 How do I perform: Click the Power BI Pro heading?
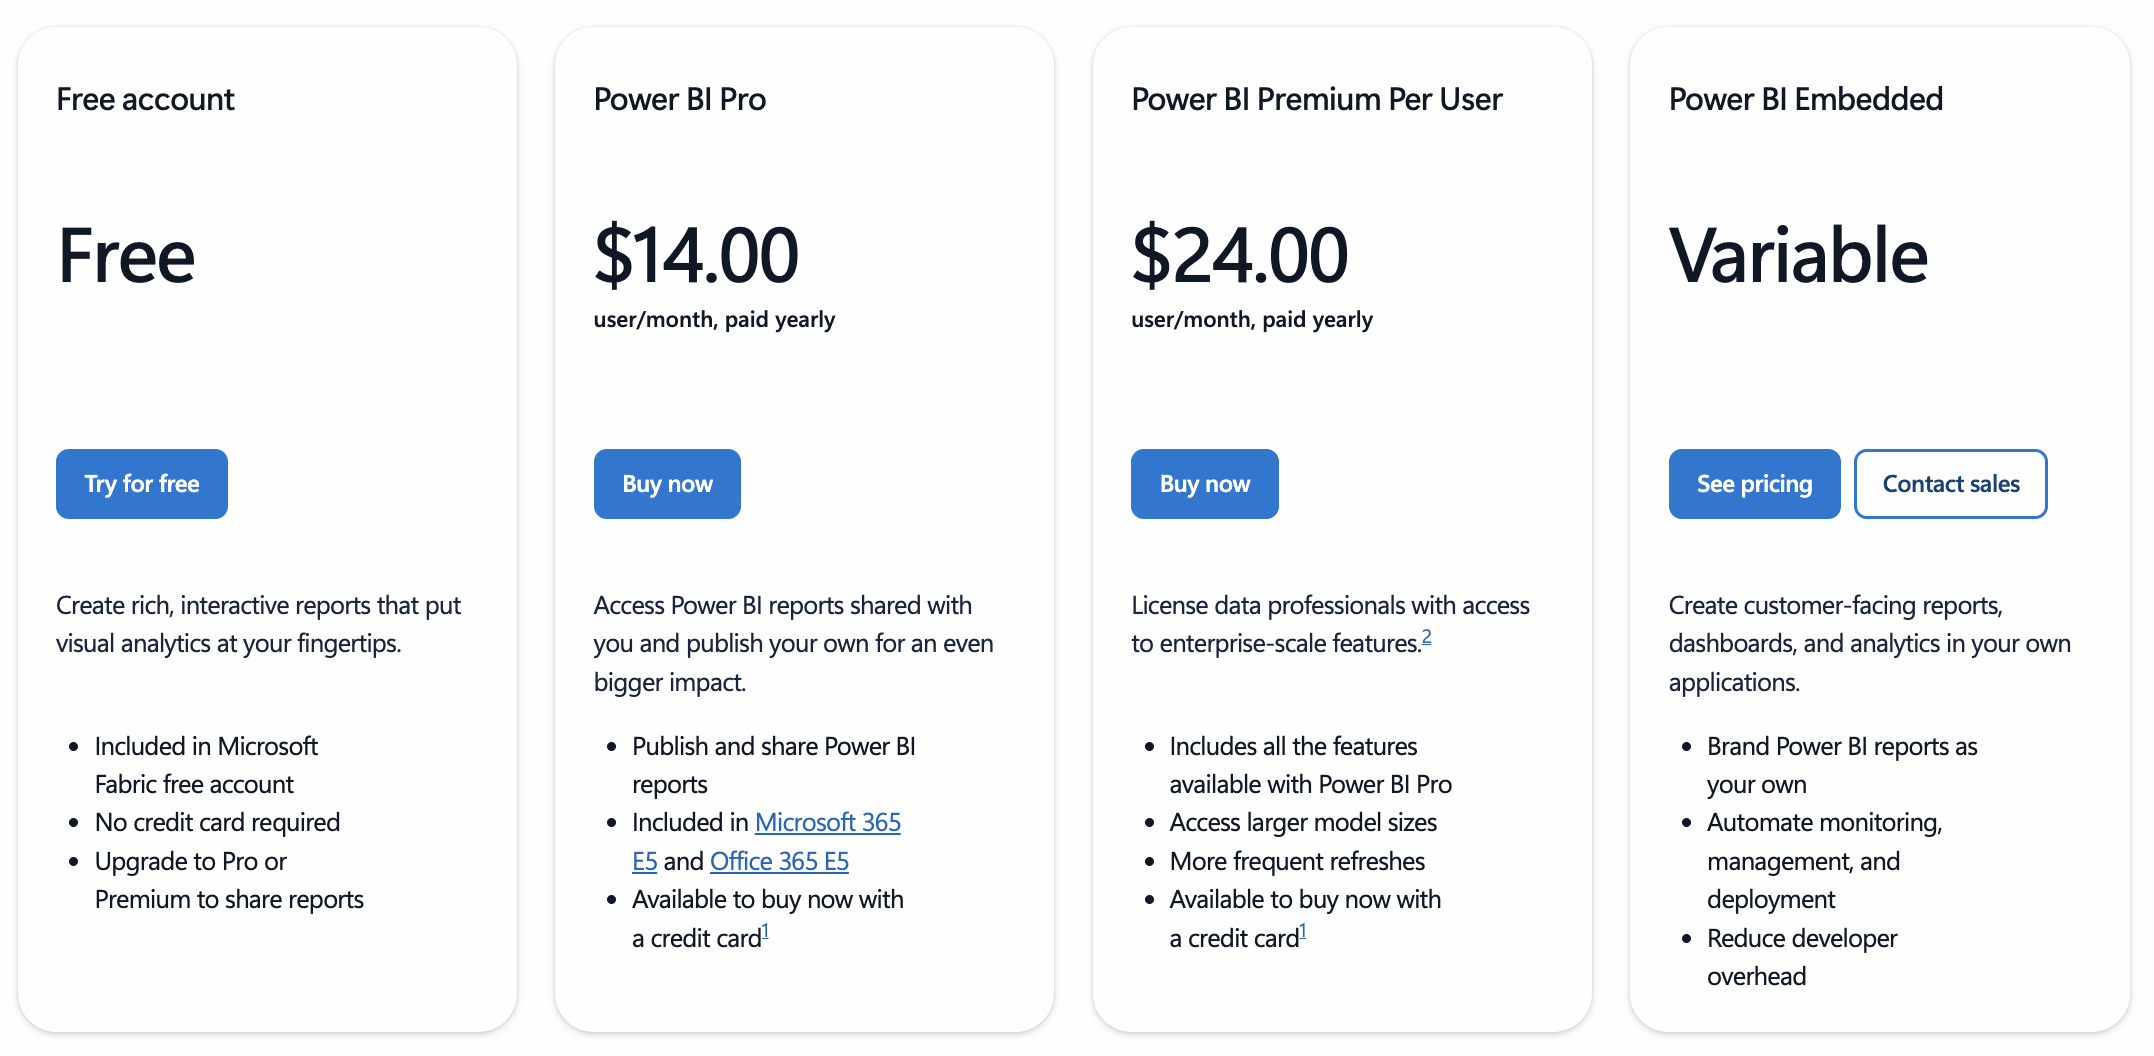click(x=680, y=99)
